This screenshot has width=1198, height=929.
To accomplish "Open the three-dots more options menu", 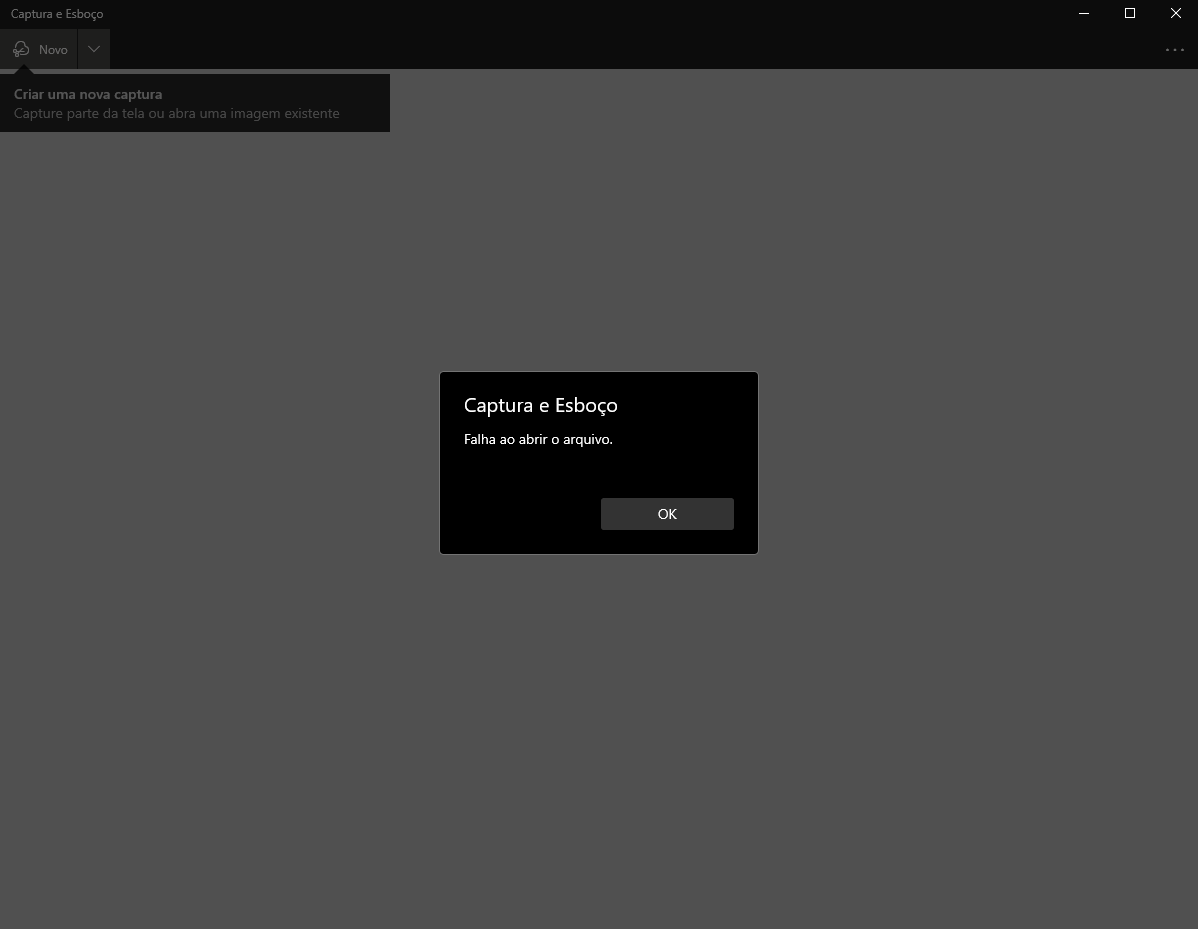I will [1174, 50].
